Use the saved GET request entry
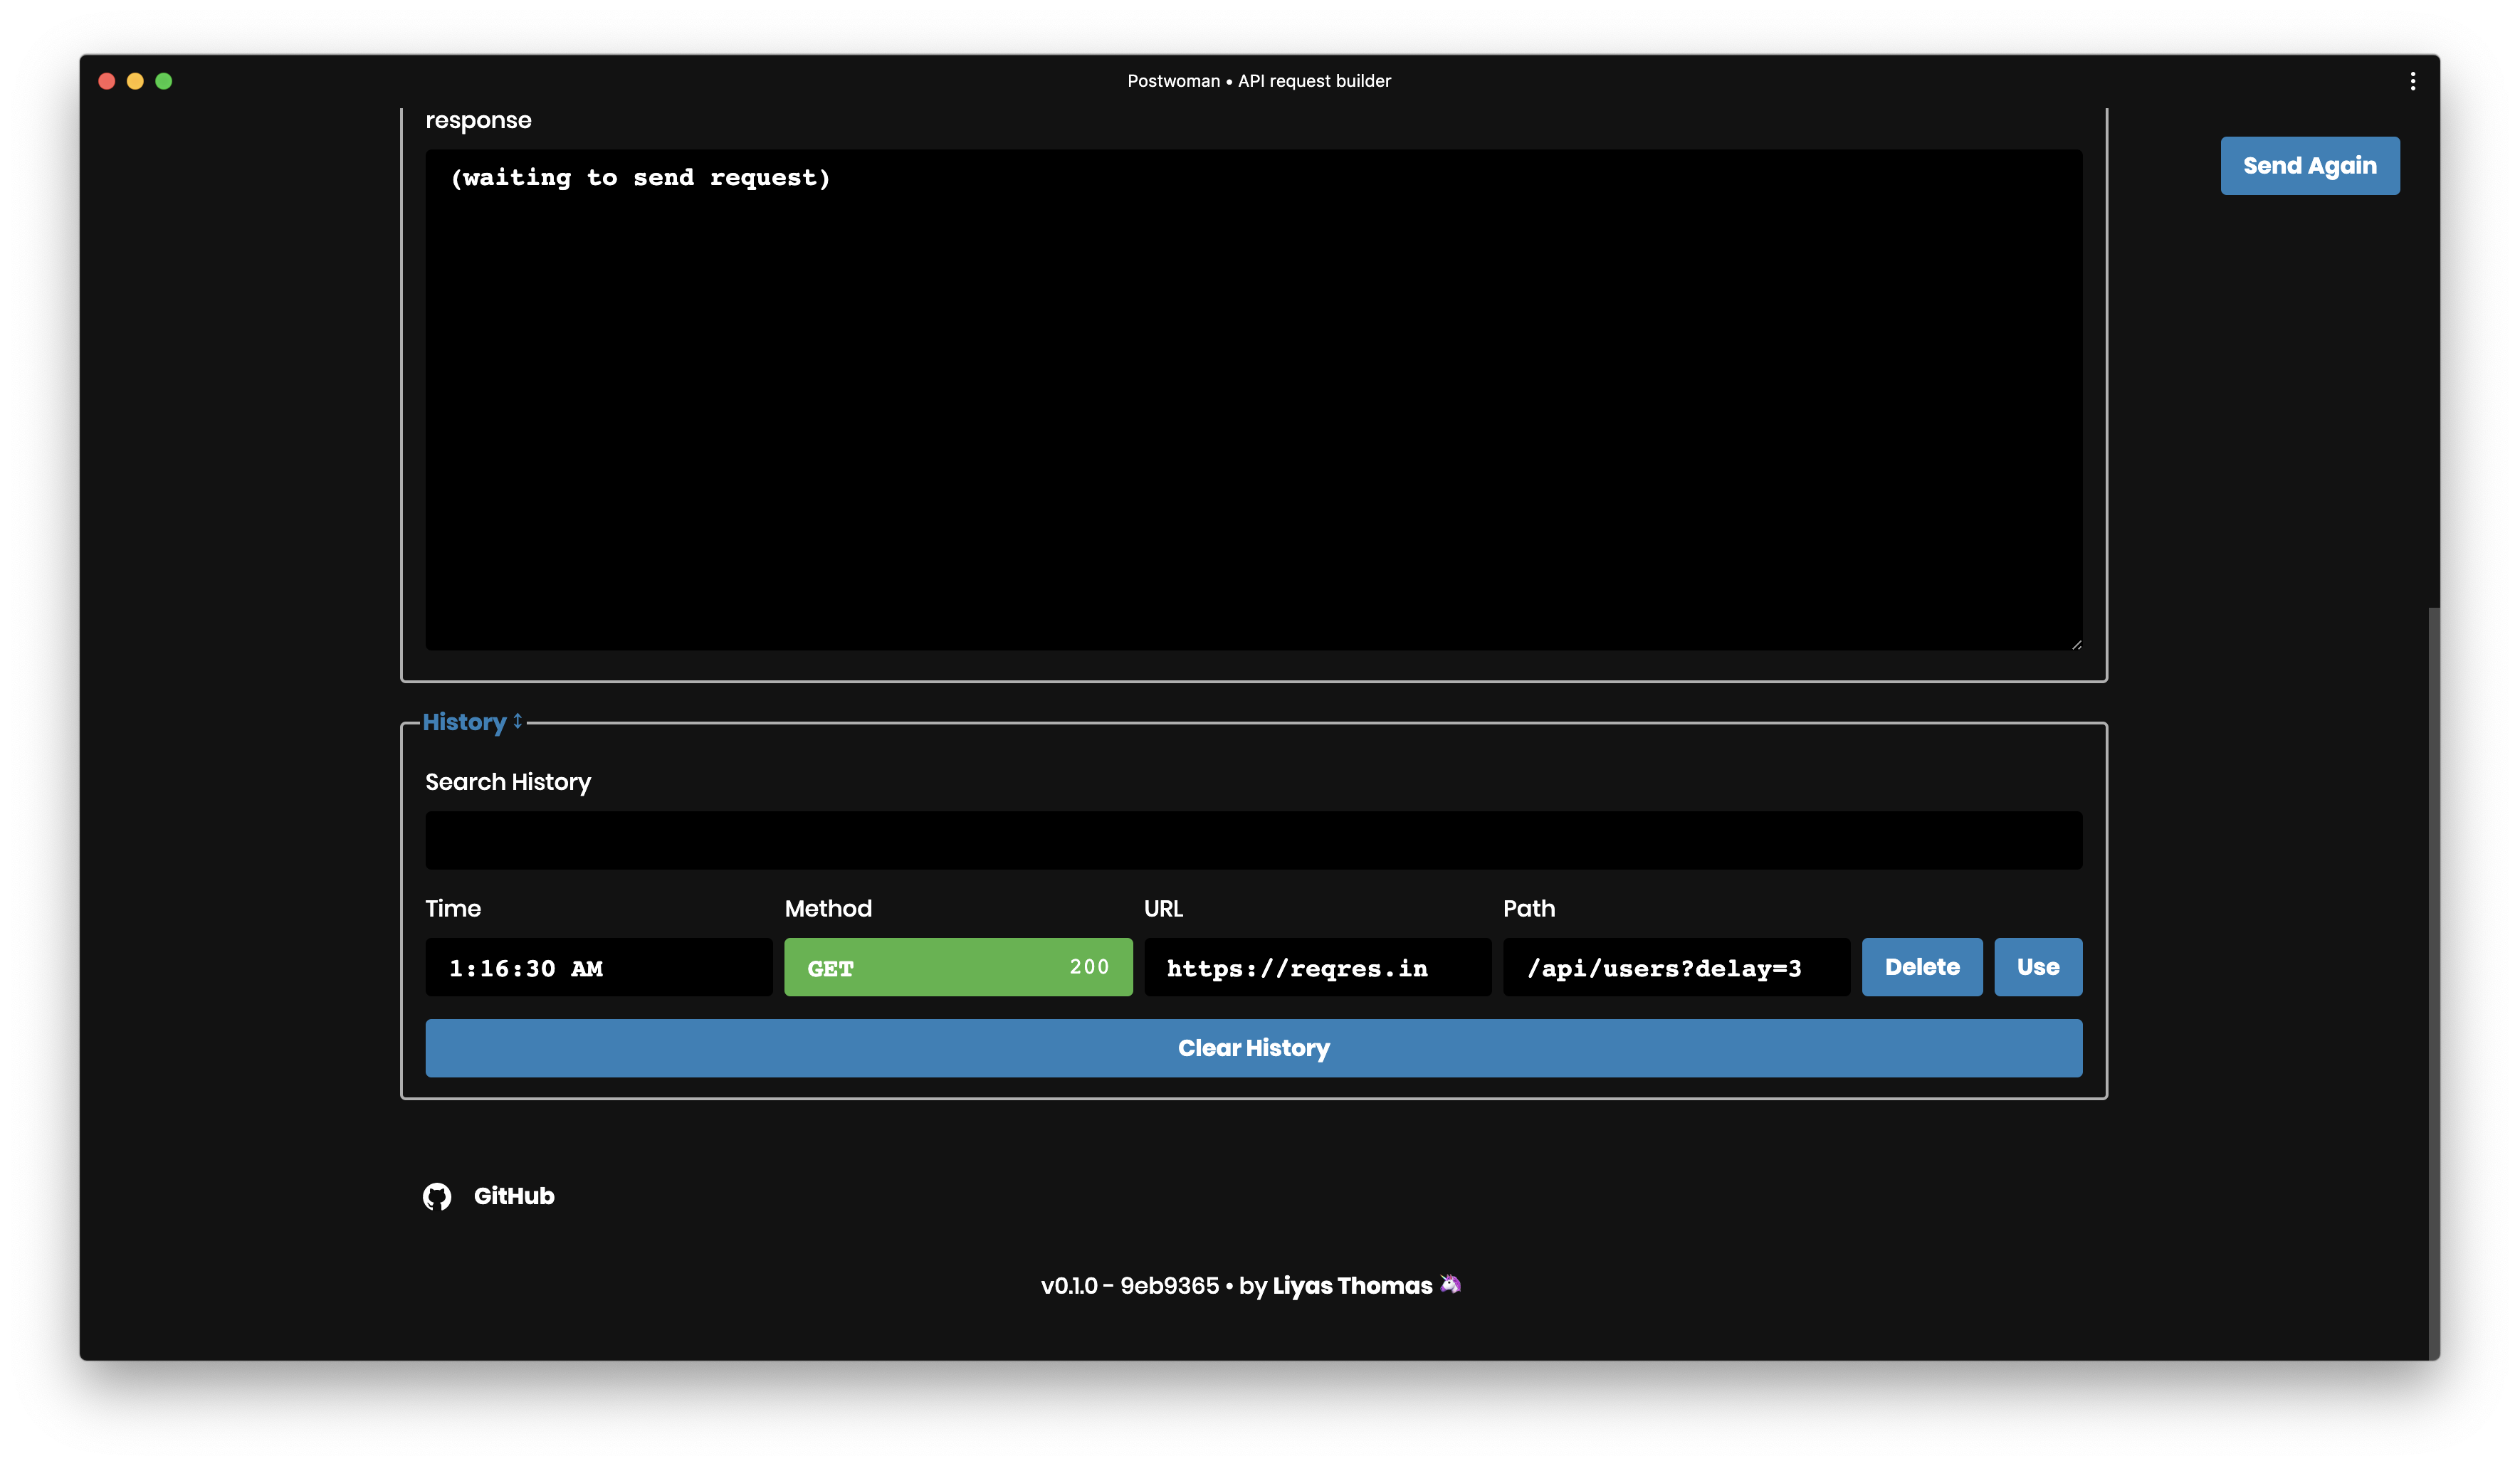The image size is (2520, 1466). tap(2037, 967)
